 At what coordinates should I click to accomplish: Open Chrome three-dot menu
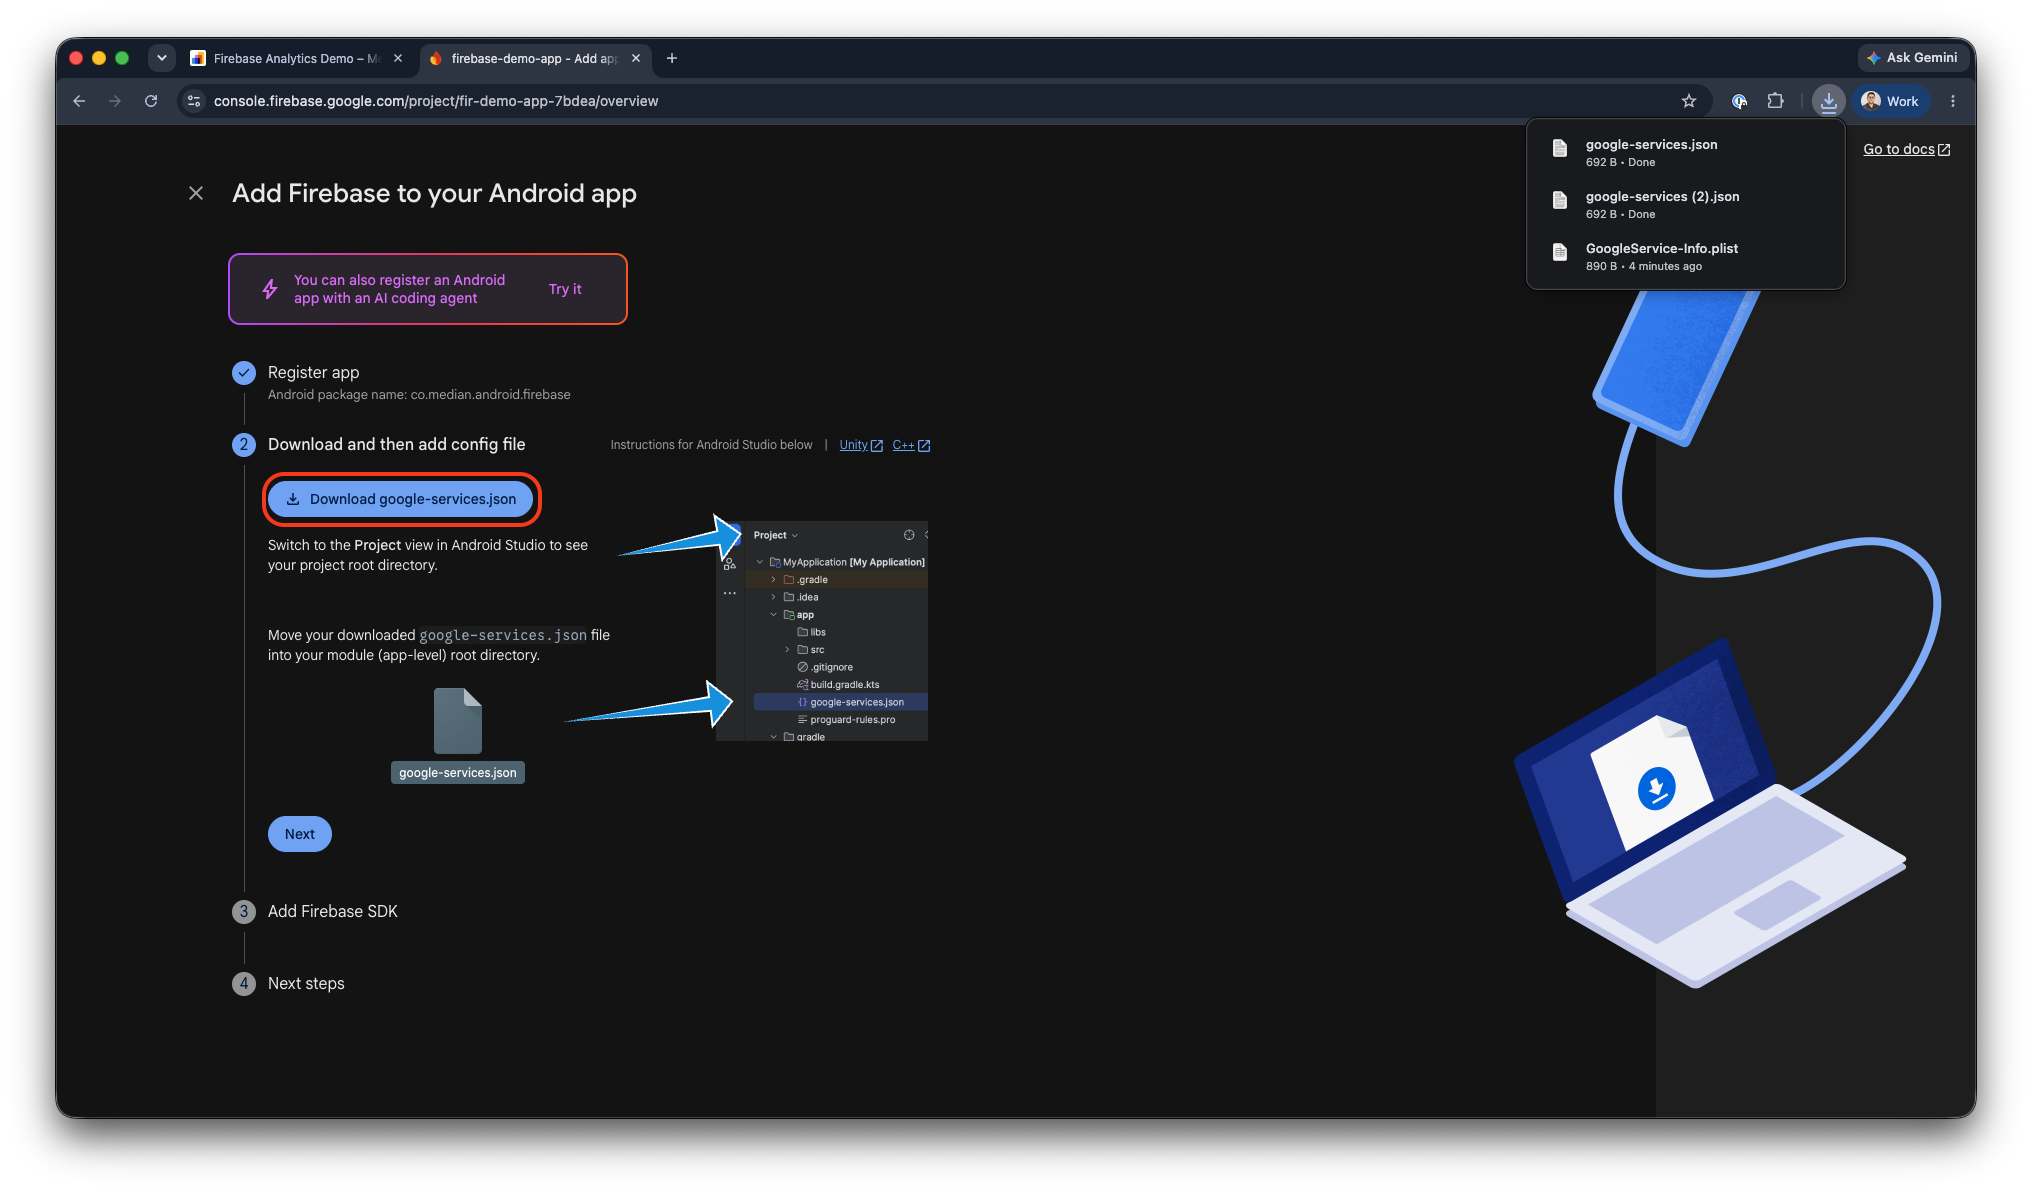pyautogui.click(x=1953, y=101)
